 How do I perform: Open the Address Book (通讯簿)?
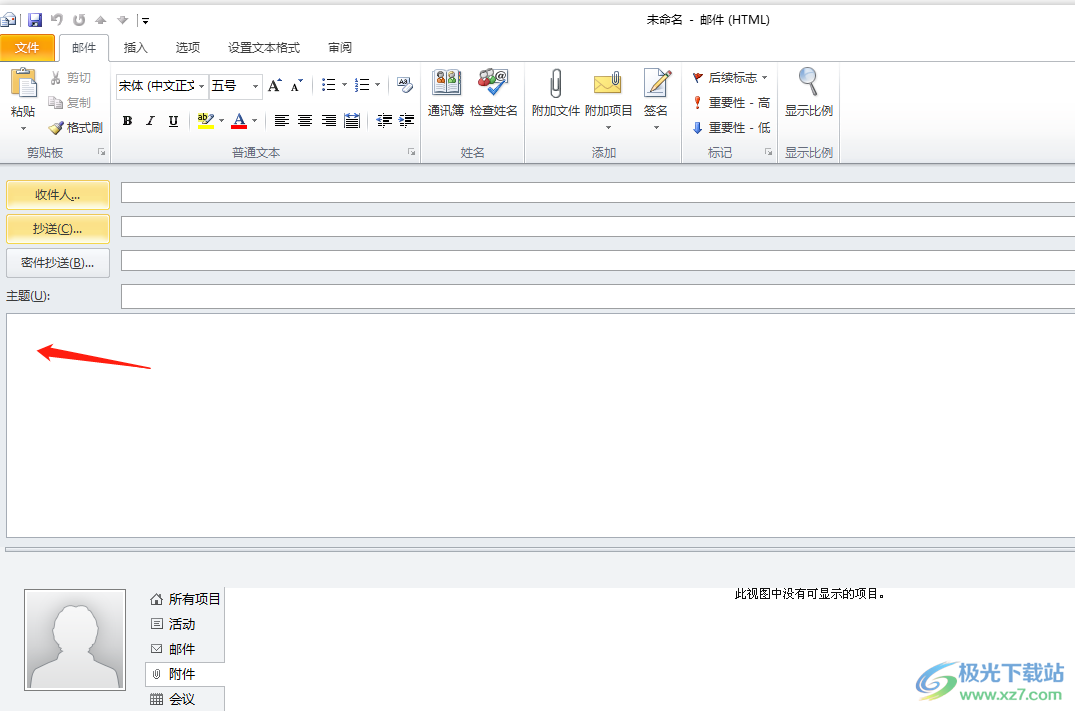coord(446,84)
